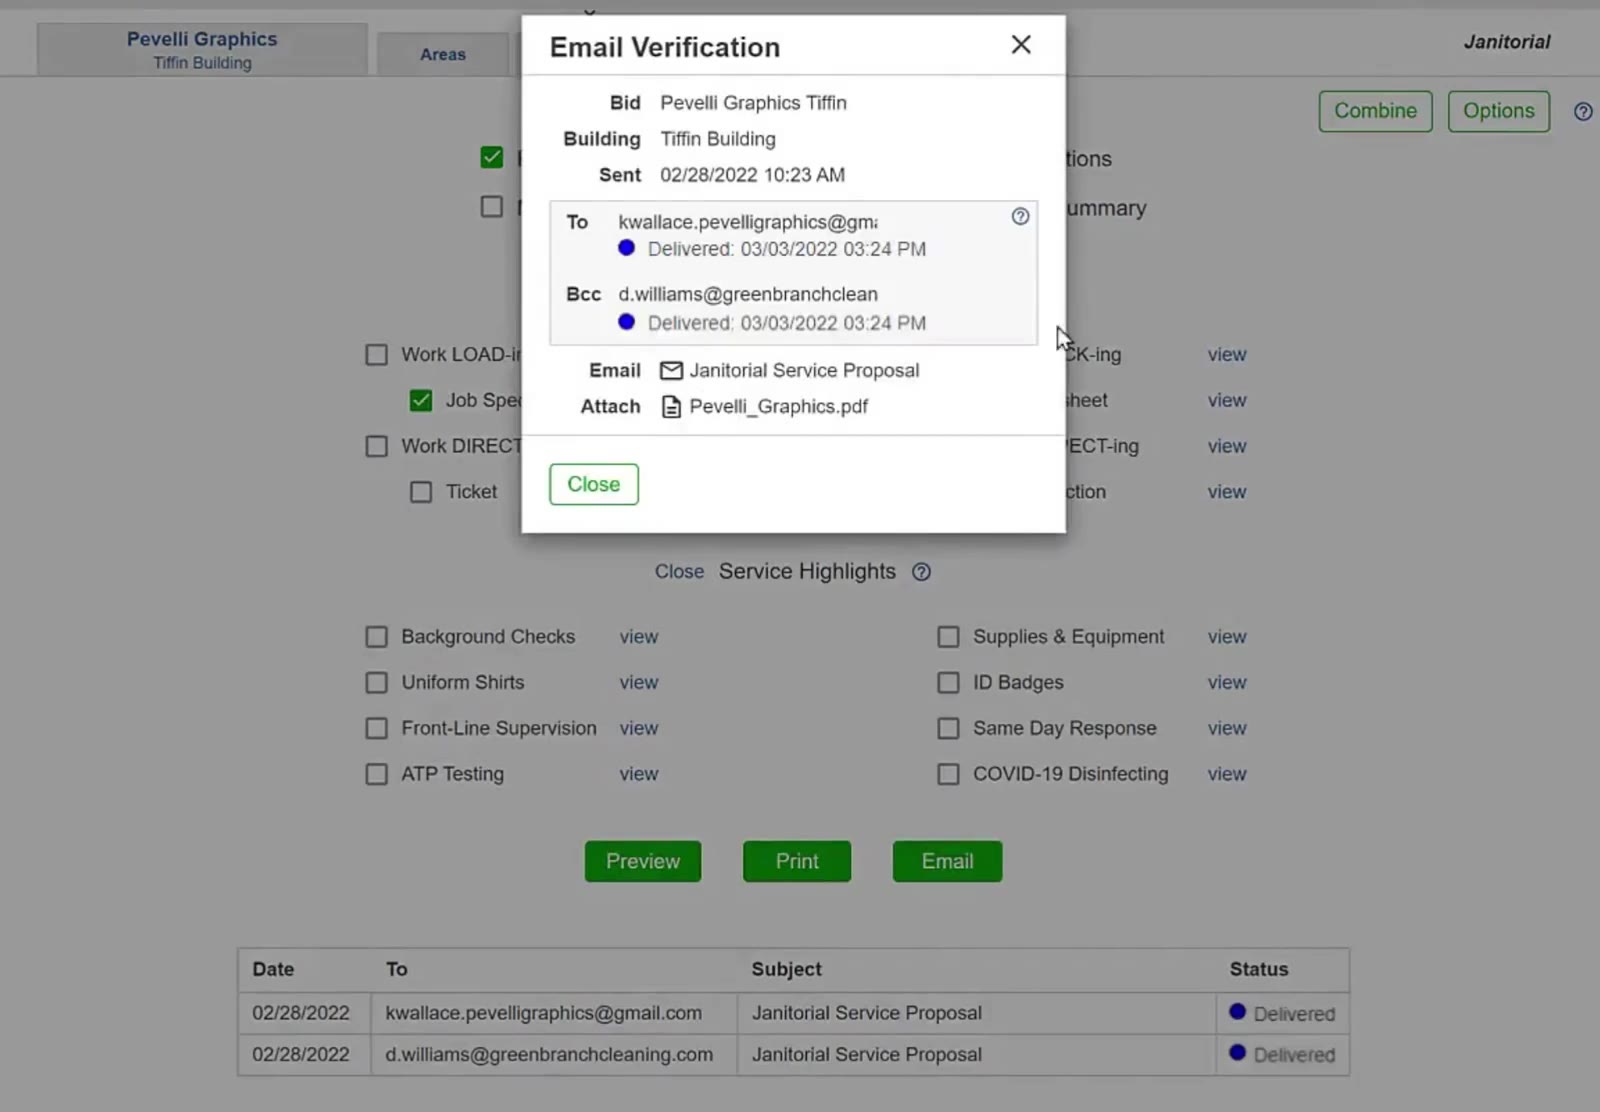Viewport: 1600px width, 1112px height.
Task: Enable the Supplies & Equipment checkbox
Action: point(948,637)
